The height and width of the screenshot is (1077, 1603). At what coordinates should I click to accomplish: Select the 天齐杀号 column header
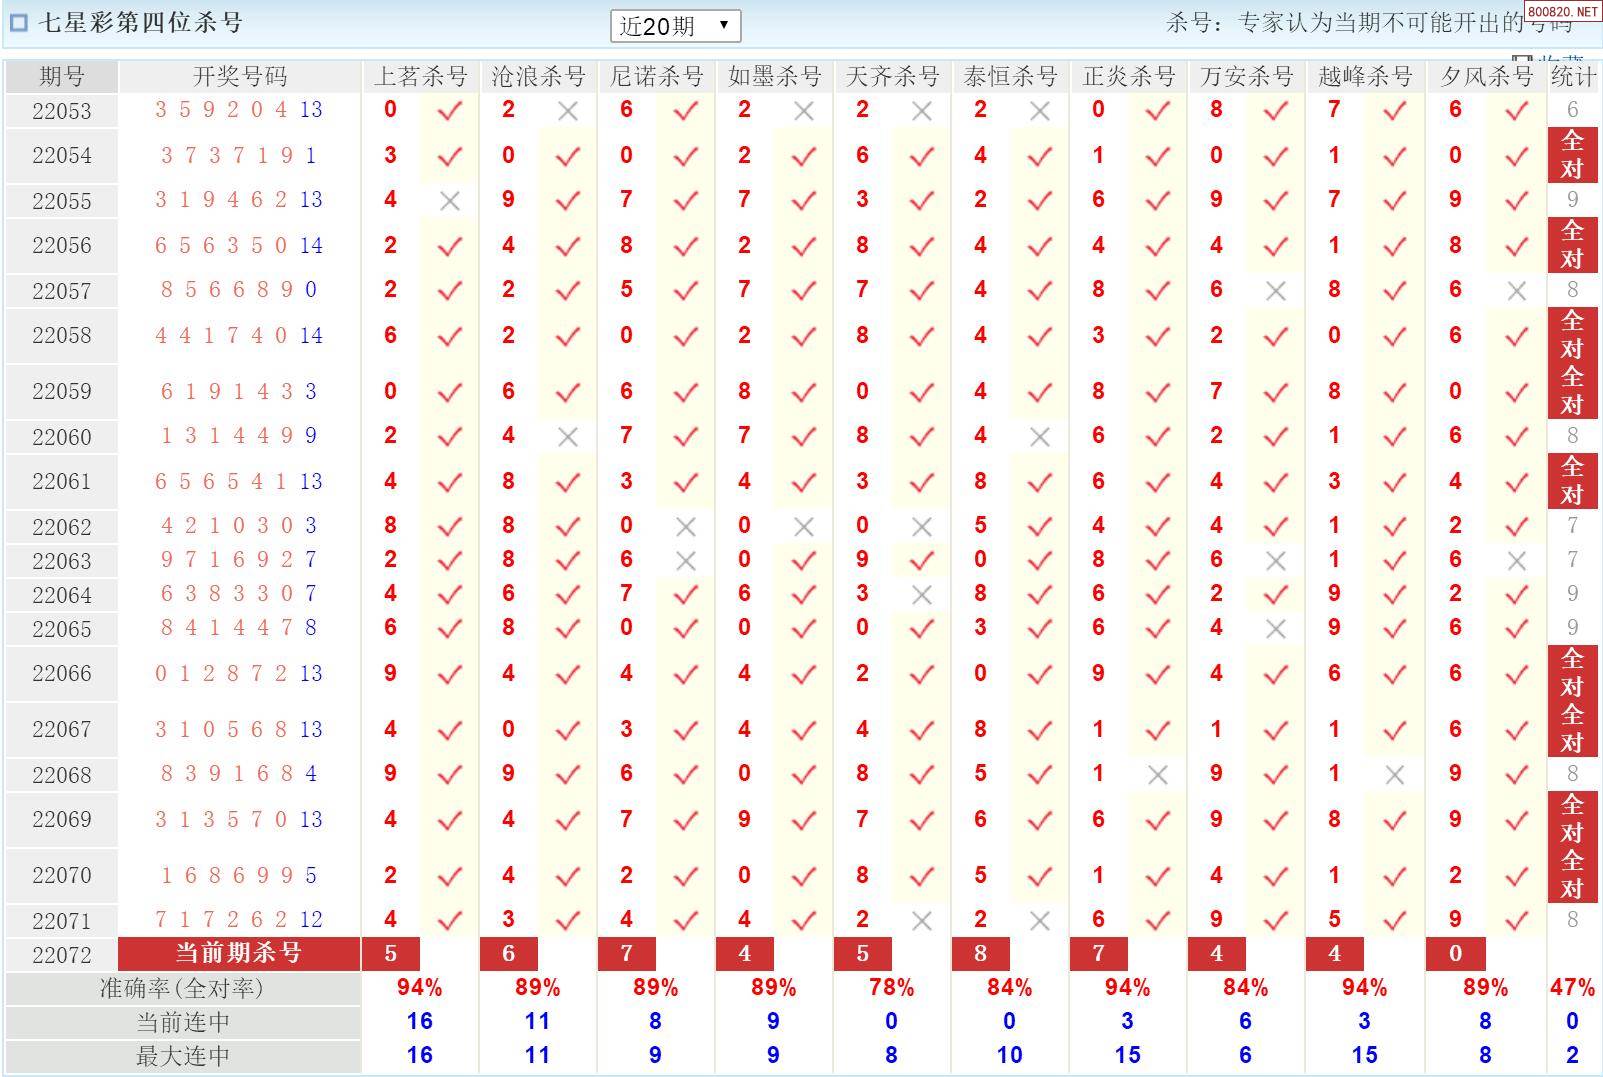892,77
